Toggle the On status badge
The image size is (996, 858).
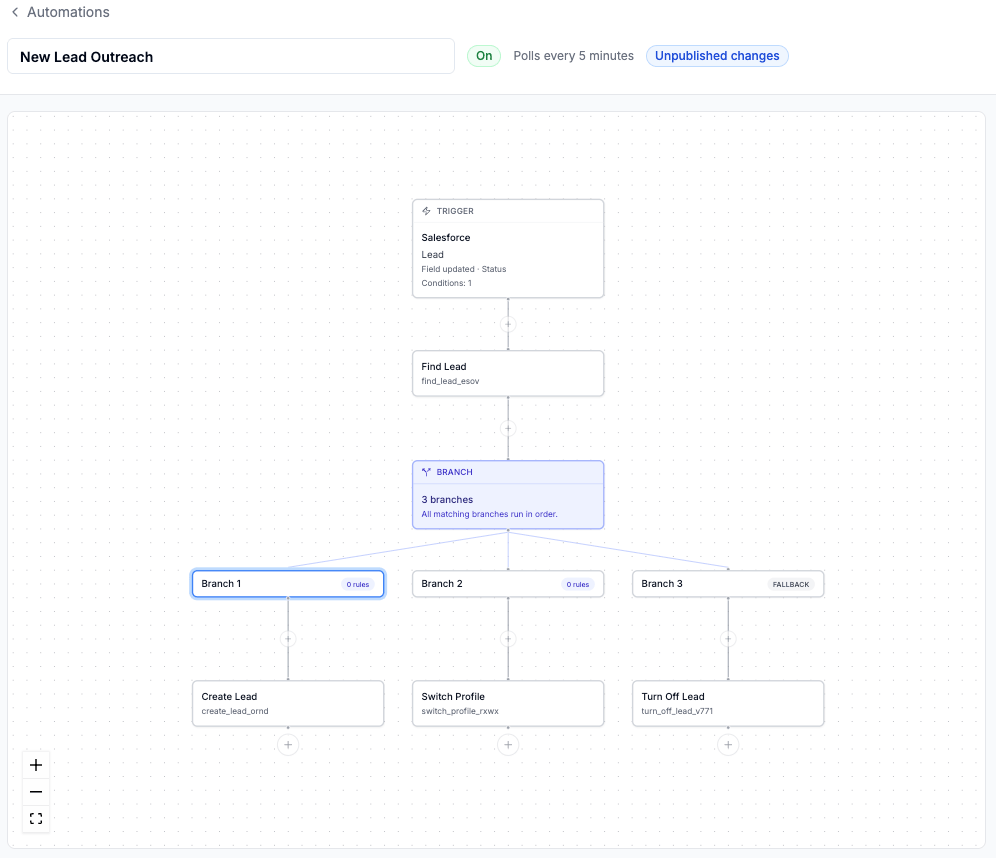click(x=484, y=56)
